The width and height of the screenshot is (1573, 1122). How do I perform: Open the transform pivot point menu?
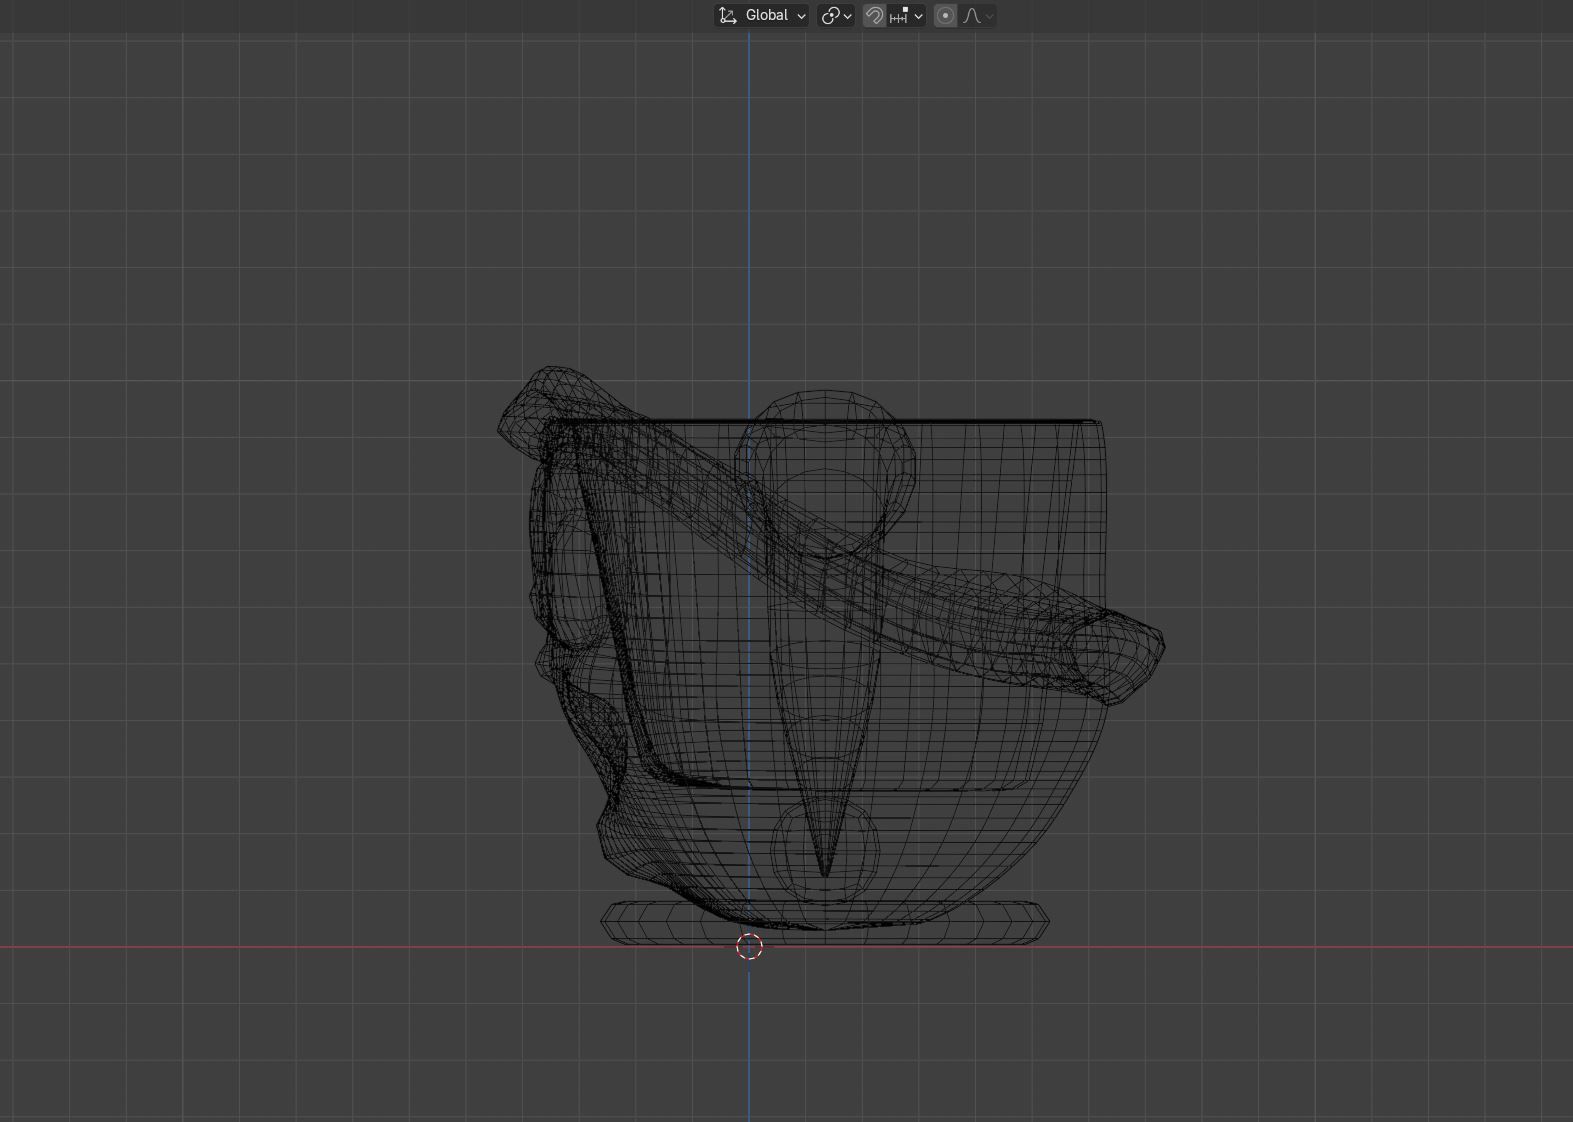(x=836, y=15)
